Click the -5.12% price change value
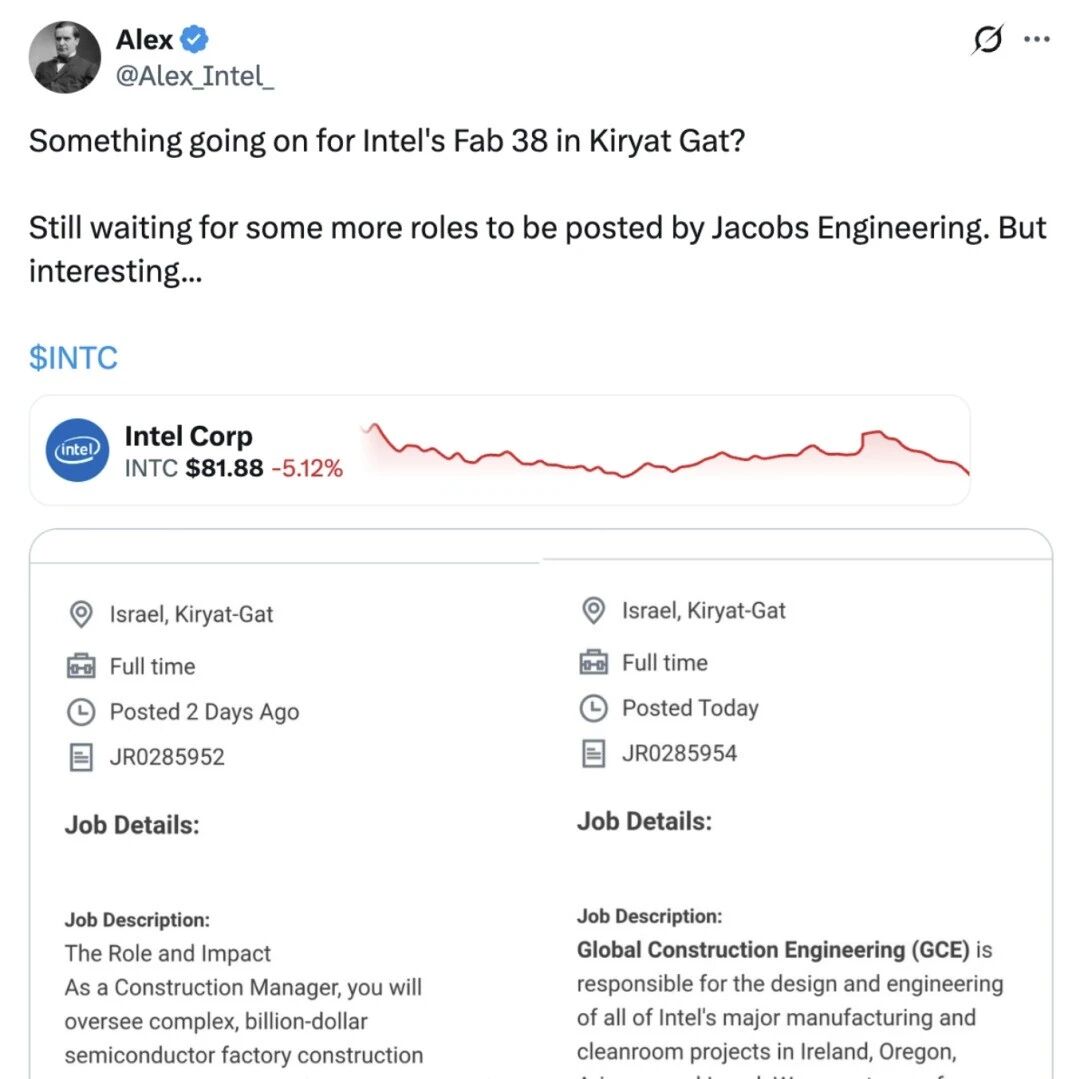The height and width of the screenshot is (1079, 1080). pyautogui.click(x=307, y=468)
